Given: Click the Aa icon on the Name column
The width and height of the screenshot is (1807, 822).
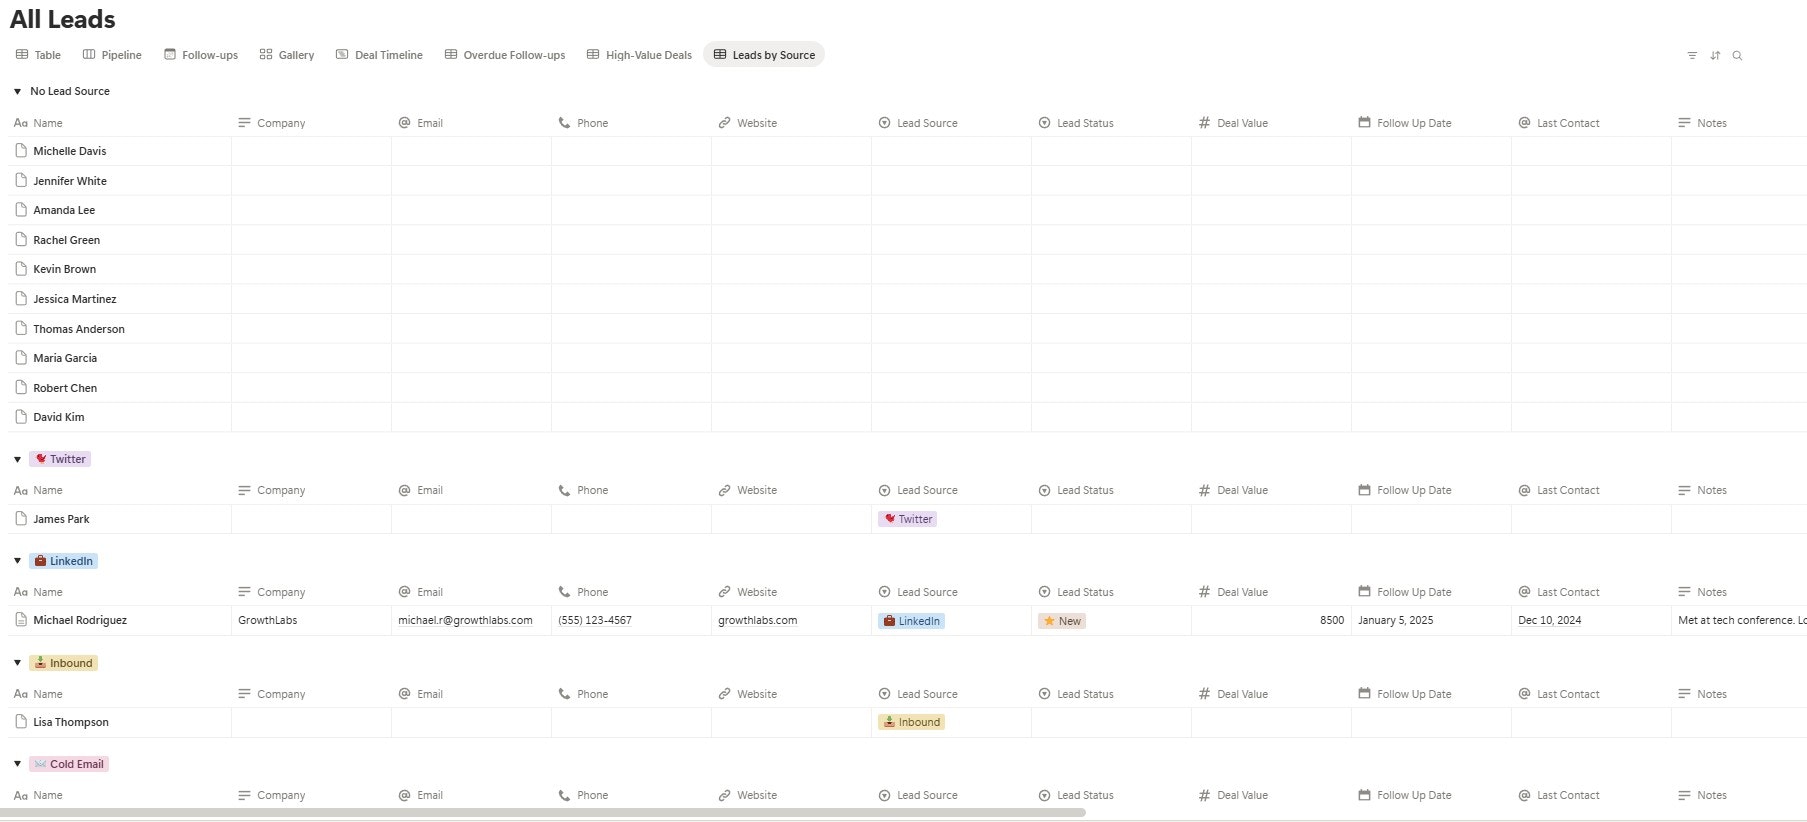Looking at the screenshot, I should (x=20, y=122).
